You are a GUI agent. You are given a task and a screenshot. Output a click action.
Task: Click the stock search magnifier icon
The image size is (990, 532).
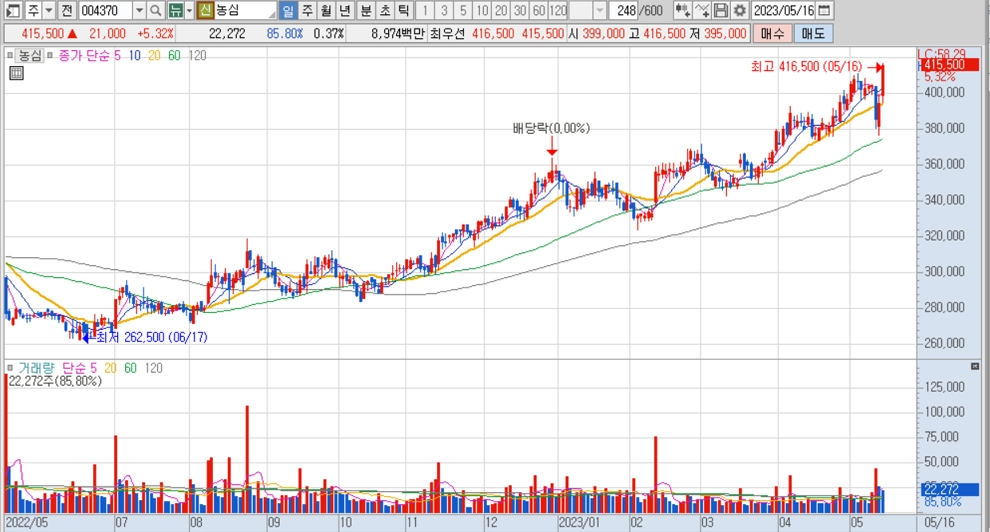(x=156, y=10)
